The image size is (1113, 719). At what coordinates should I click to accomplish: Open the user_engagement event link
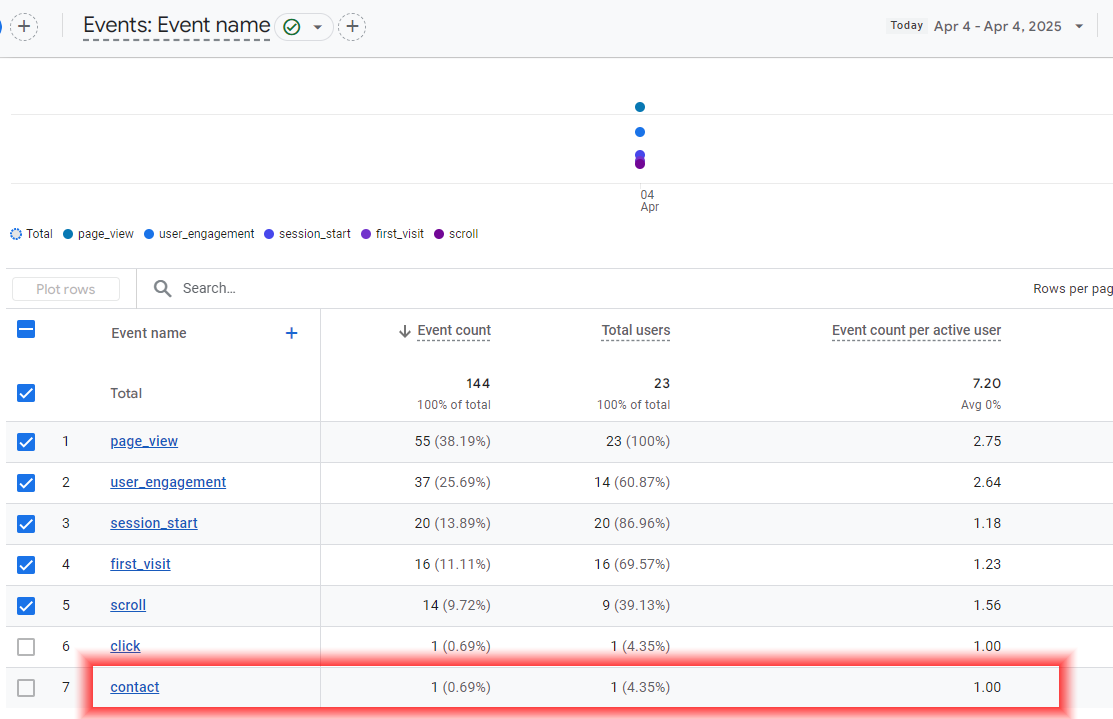(168, 482)
